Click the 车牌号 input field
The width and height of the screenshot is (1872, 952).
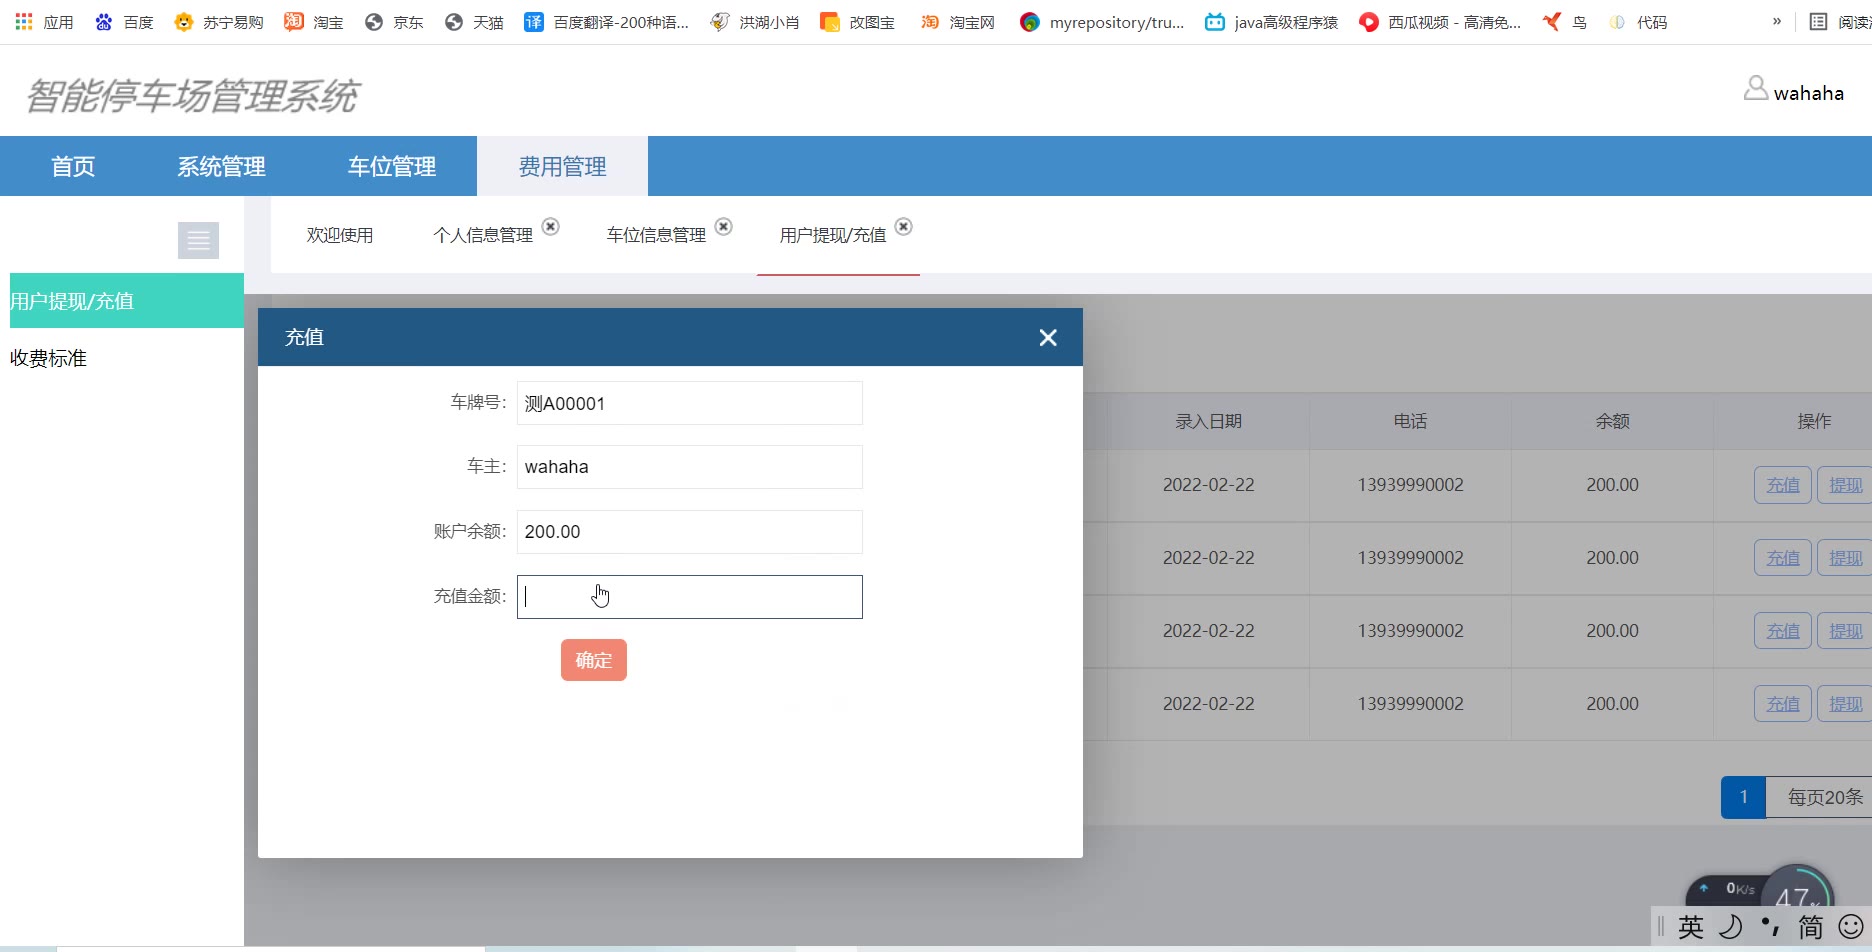point(689,403)
